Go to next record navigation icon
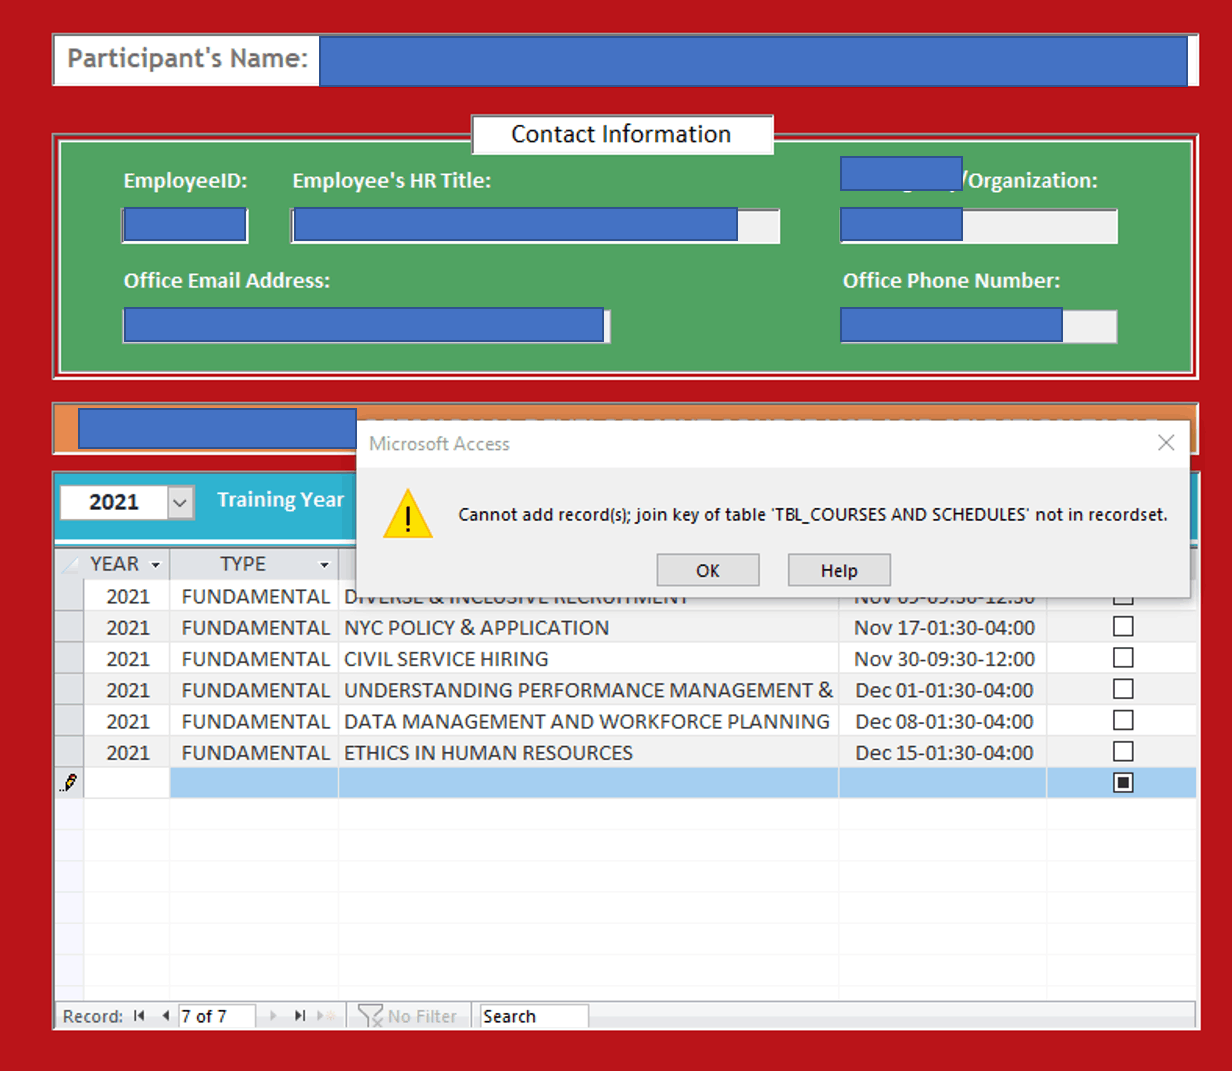1232x1071 pixels. pyautogui.click(x=273, y=1016)
